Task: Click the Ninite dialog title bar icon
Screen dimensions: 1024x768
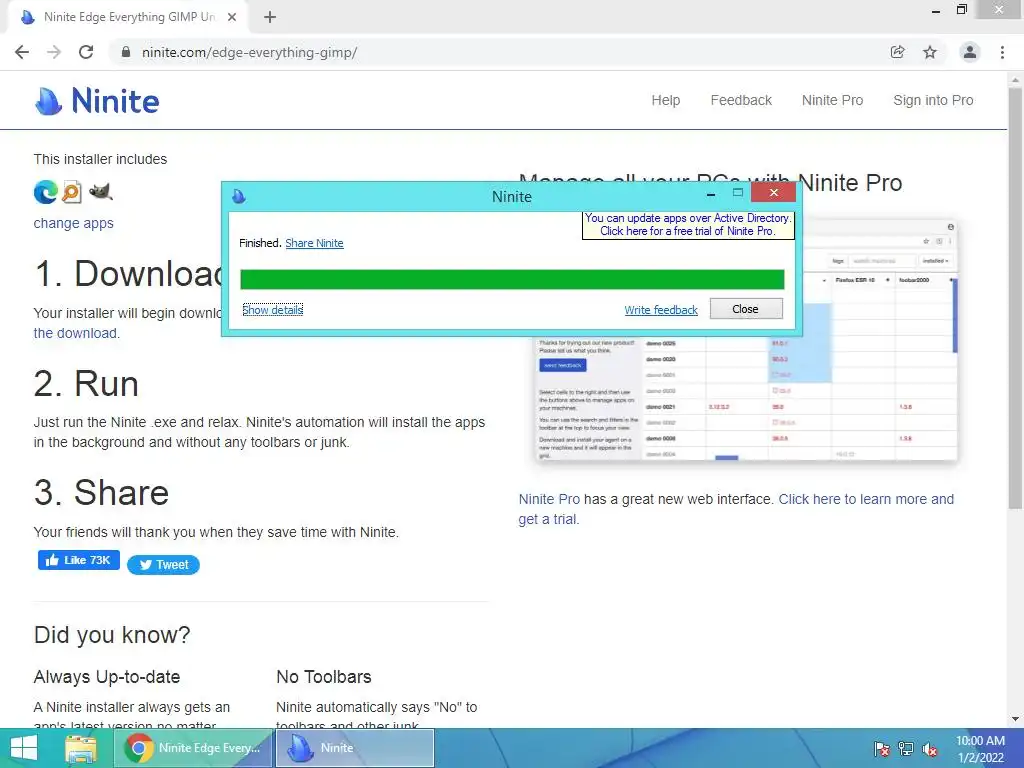Action: pos(239,196)
